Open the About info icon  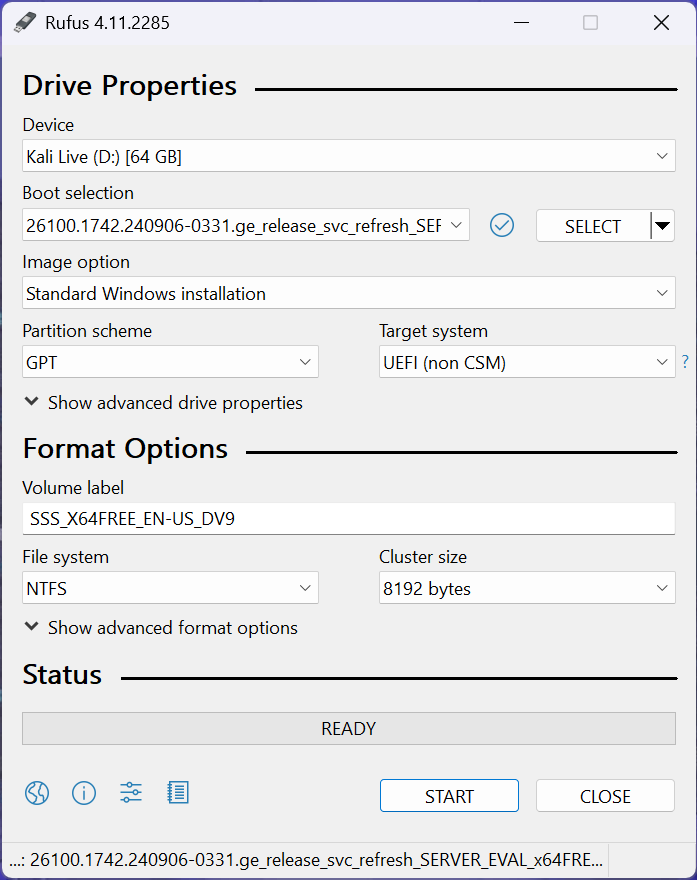[84, 793]
